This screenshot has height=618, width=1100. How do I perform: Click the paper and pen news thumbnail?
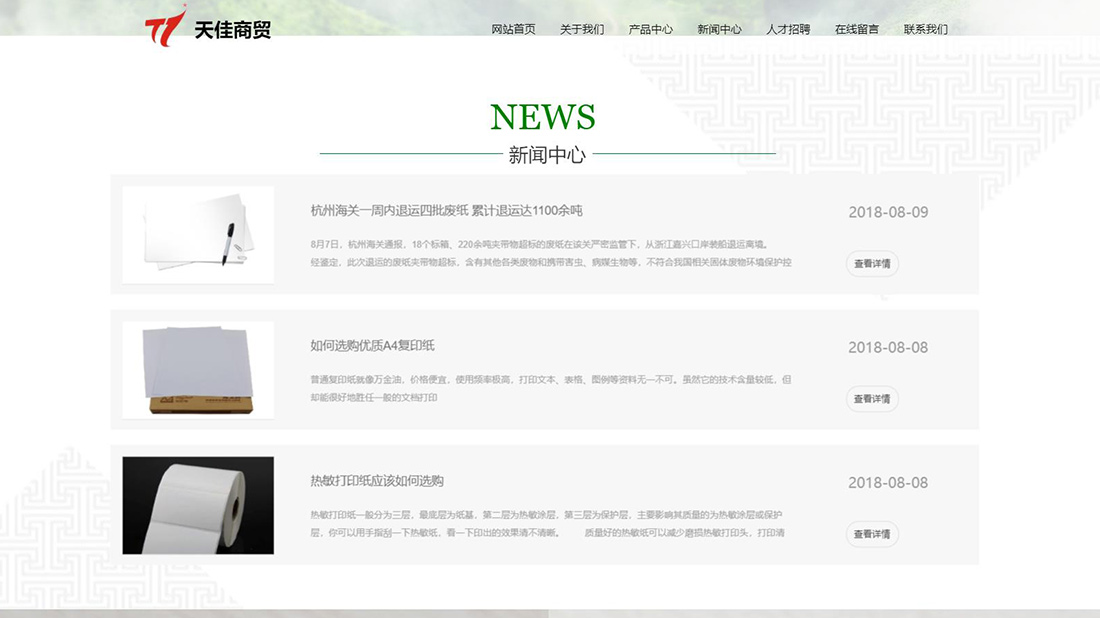(x=196, y=234)
